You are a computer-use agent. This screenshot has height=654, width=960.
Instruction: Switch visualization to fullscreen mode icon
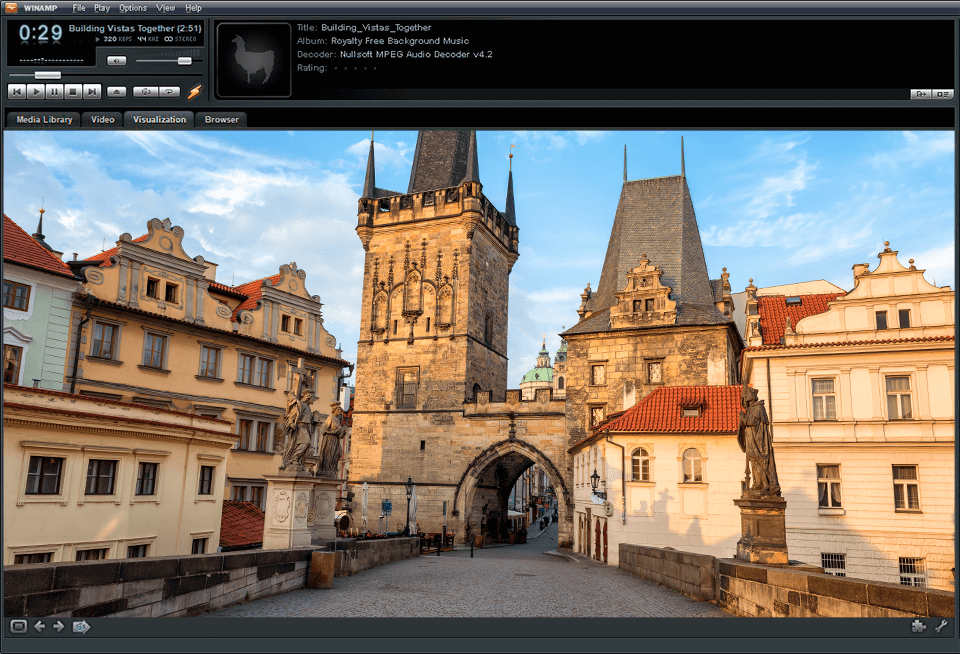[18, 627]
